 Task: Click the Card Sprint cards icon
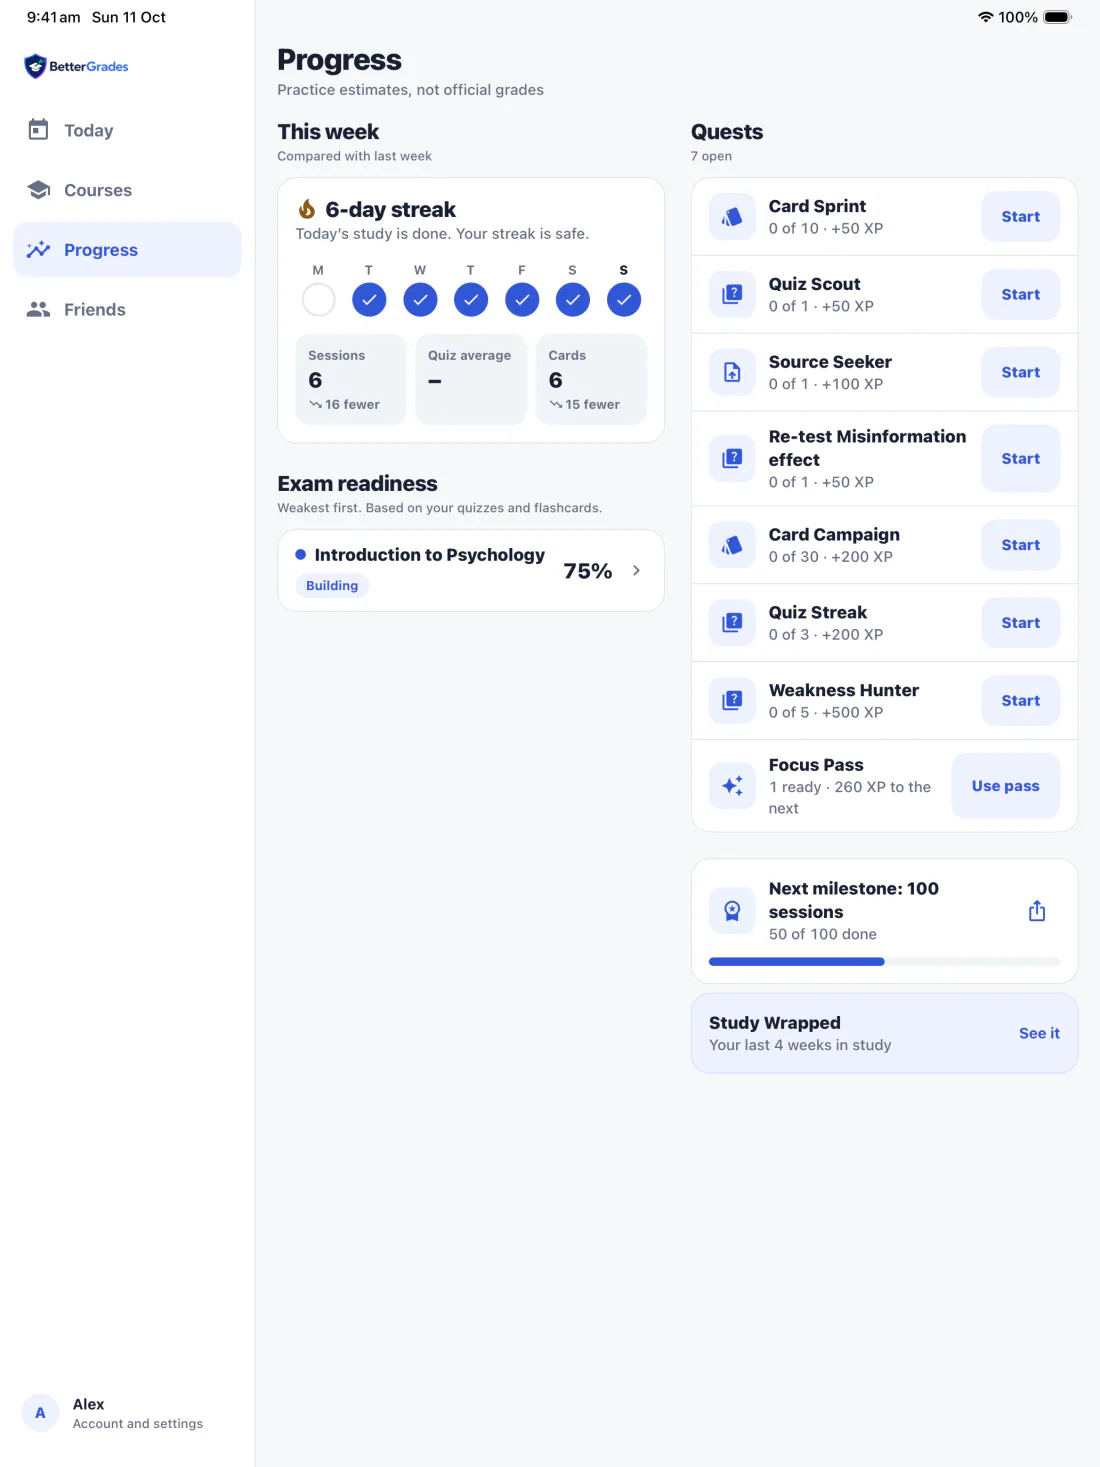pyautogui.click(x=732, y=217)
